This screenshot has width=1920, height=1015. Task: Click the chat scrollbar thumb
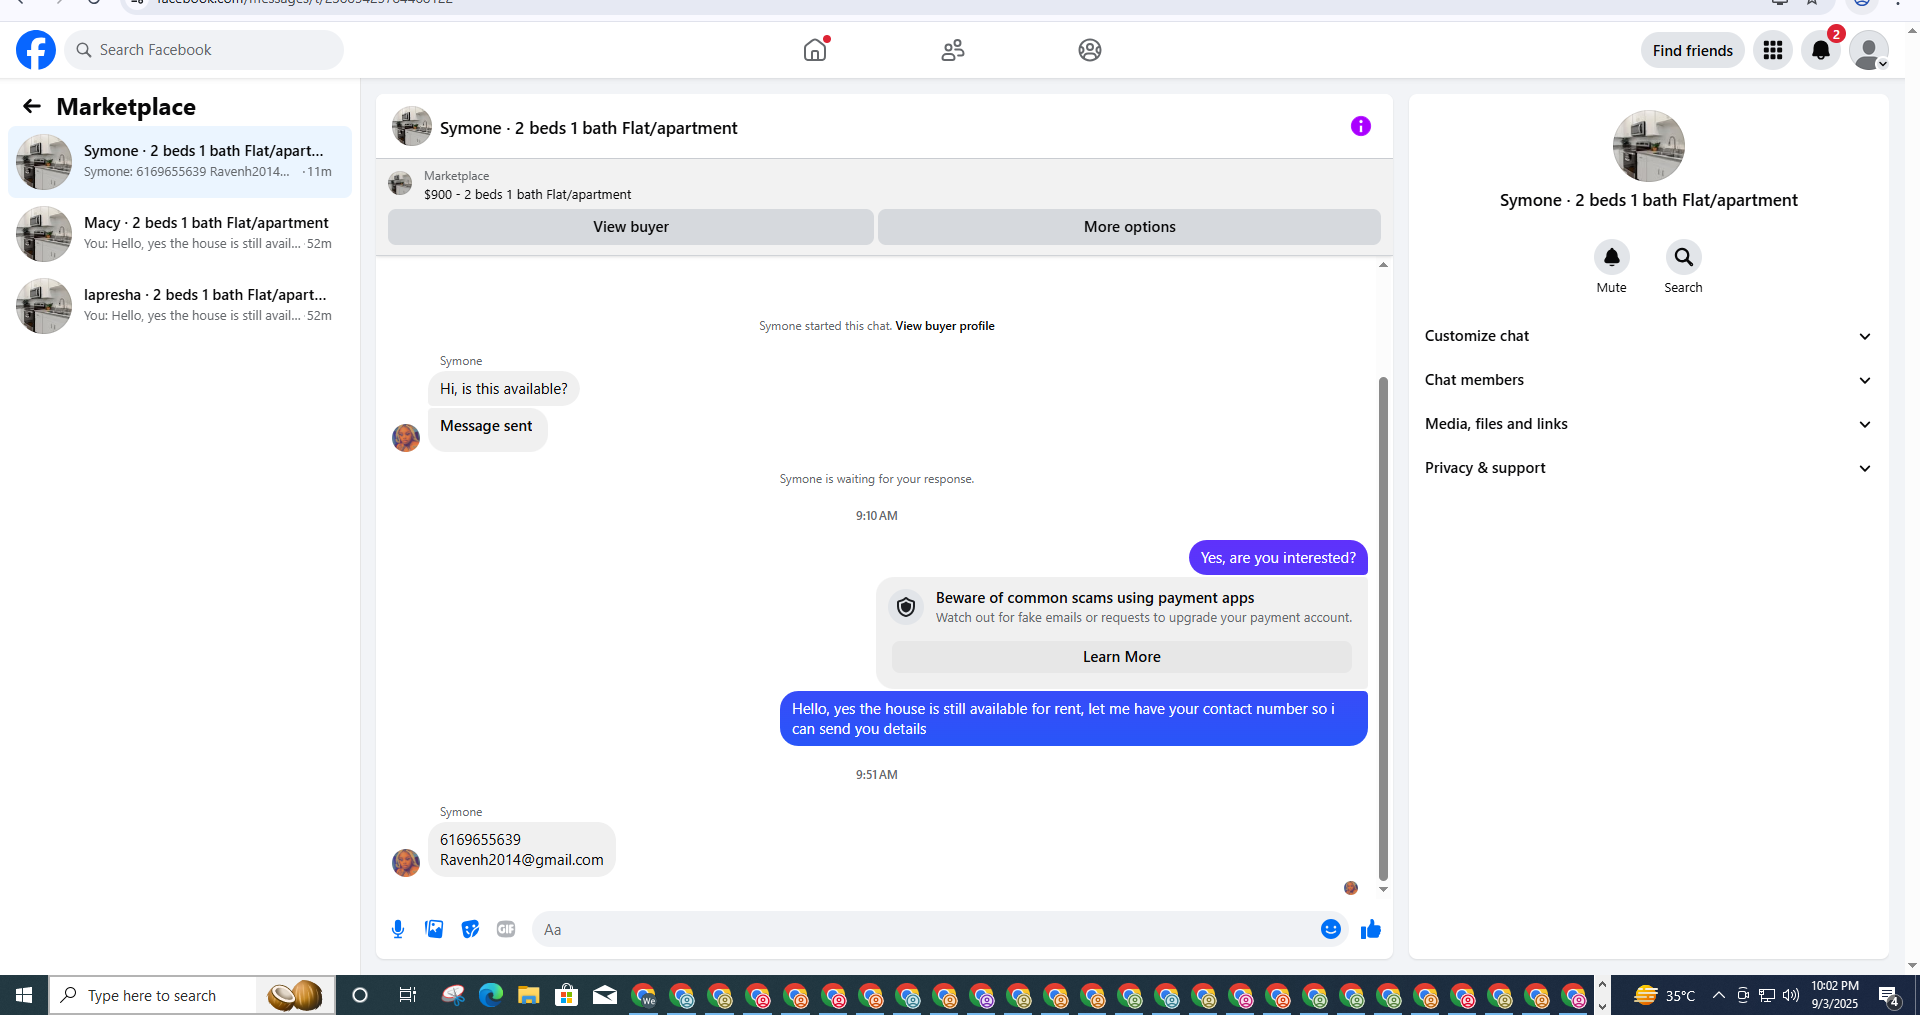1383,630
